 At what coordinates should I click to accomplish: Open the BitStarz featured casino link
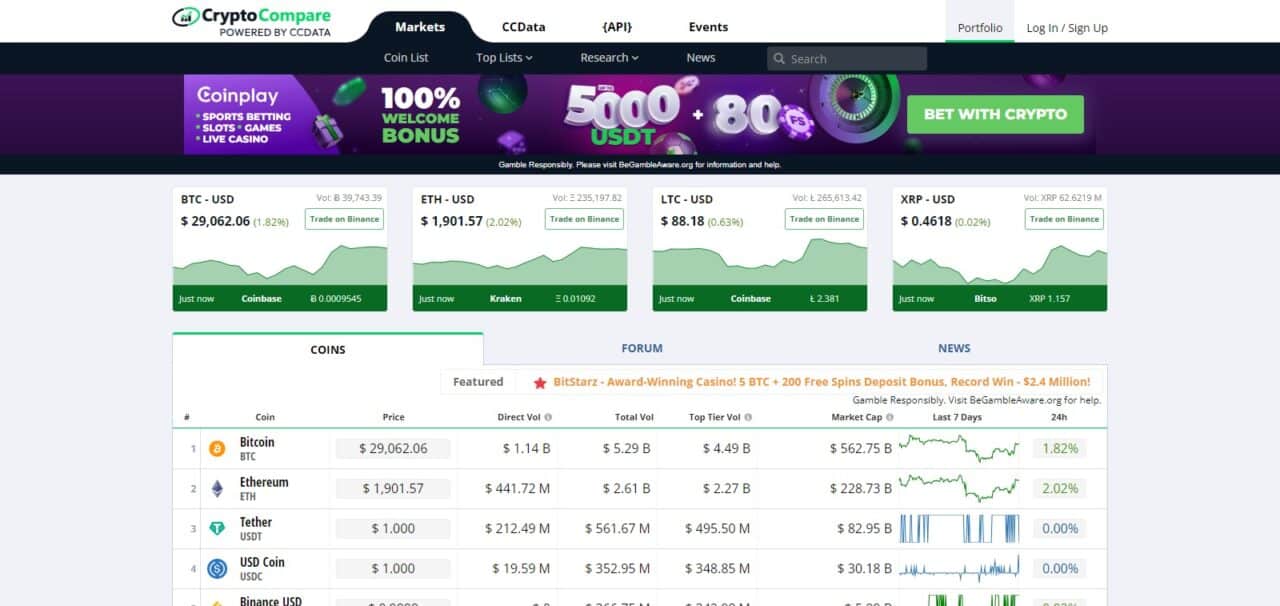click(821, 382)
